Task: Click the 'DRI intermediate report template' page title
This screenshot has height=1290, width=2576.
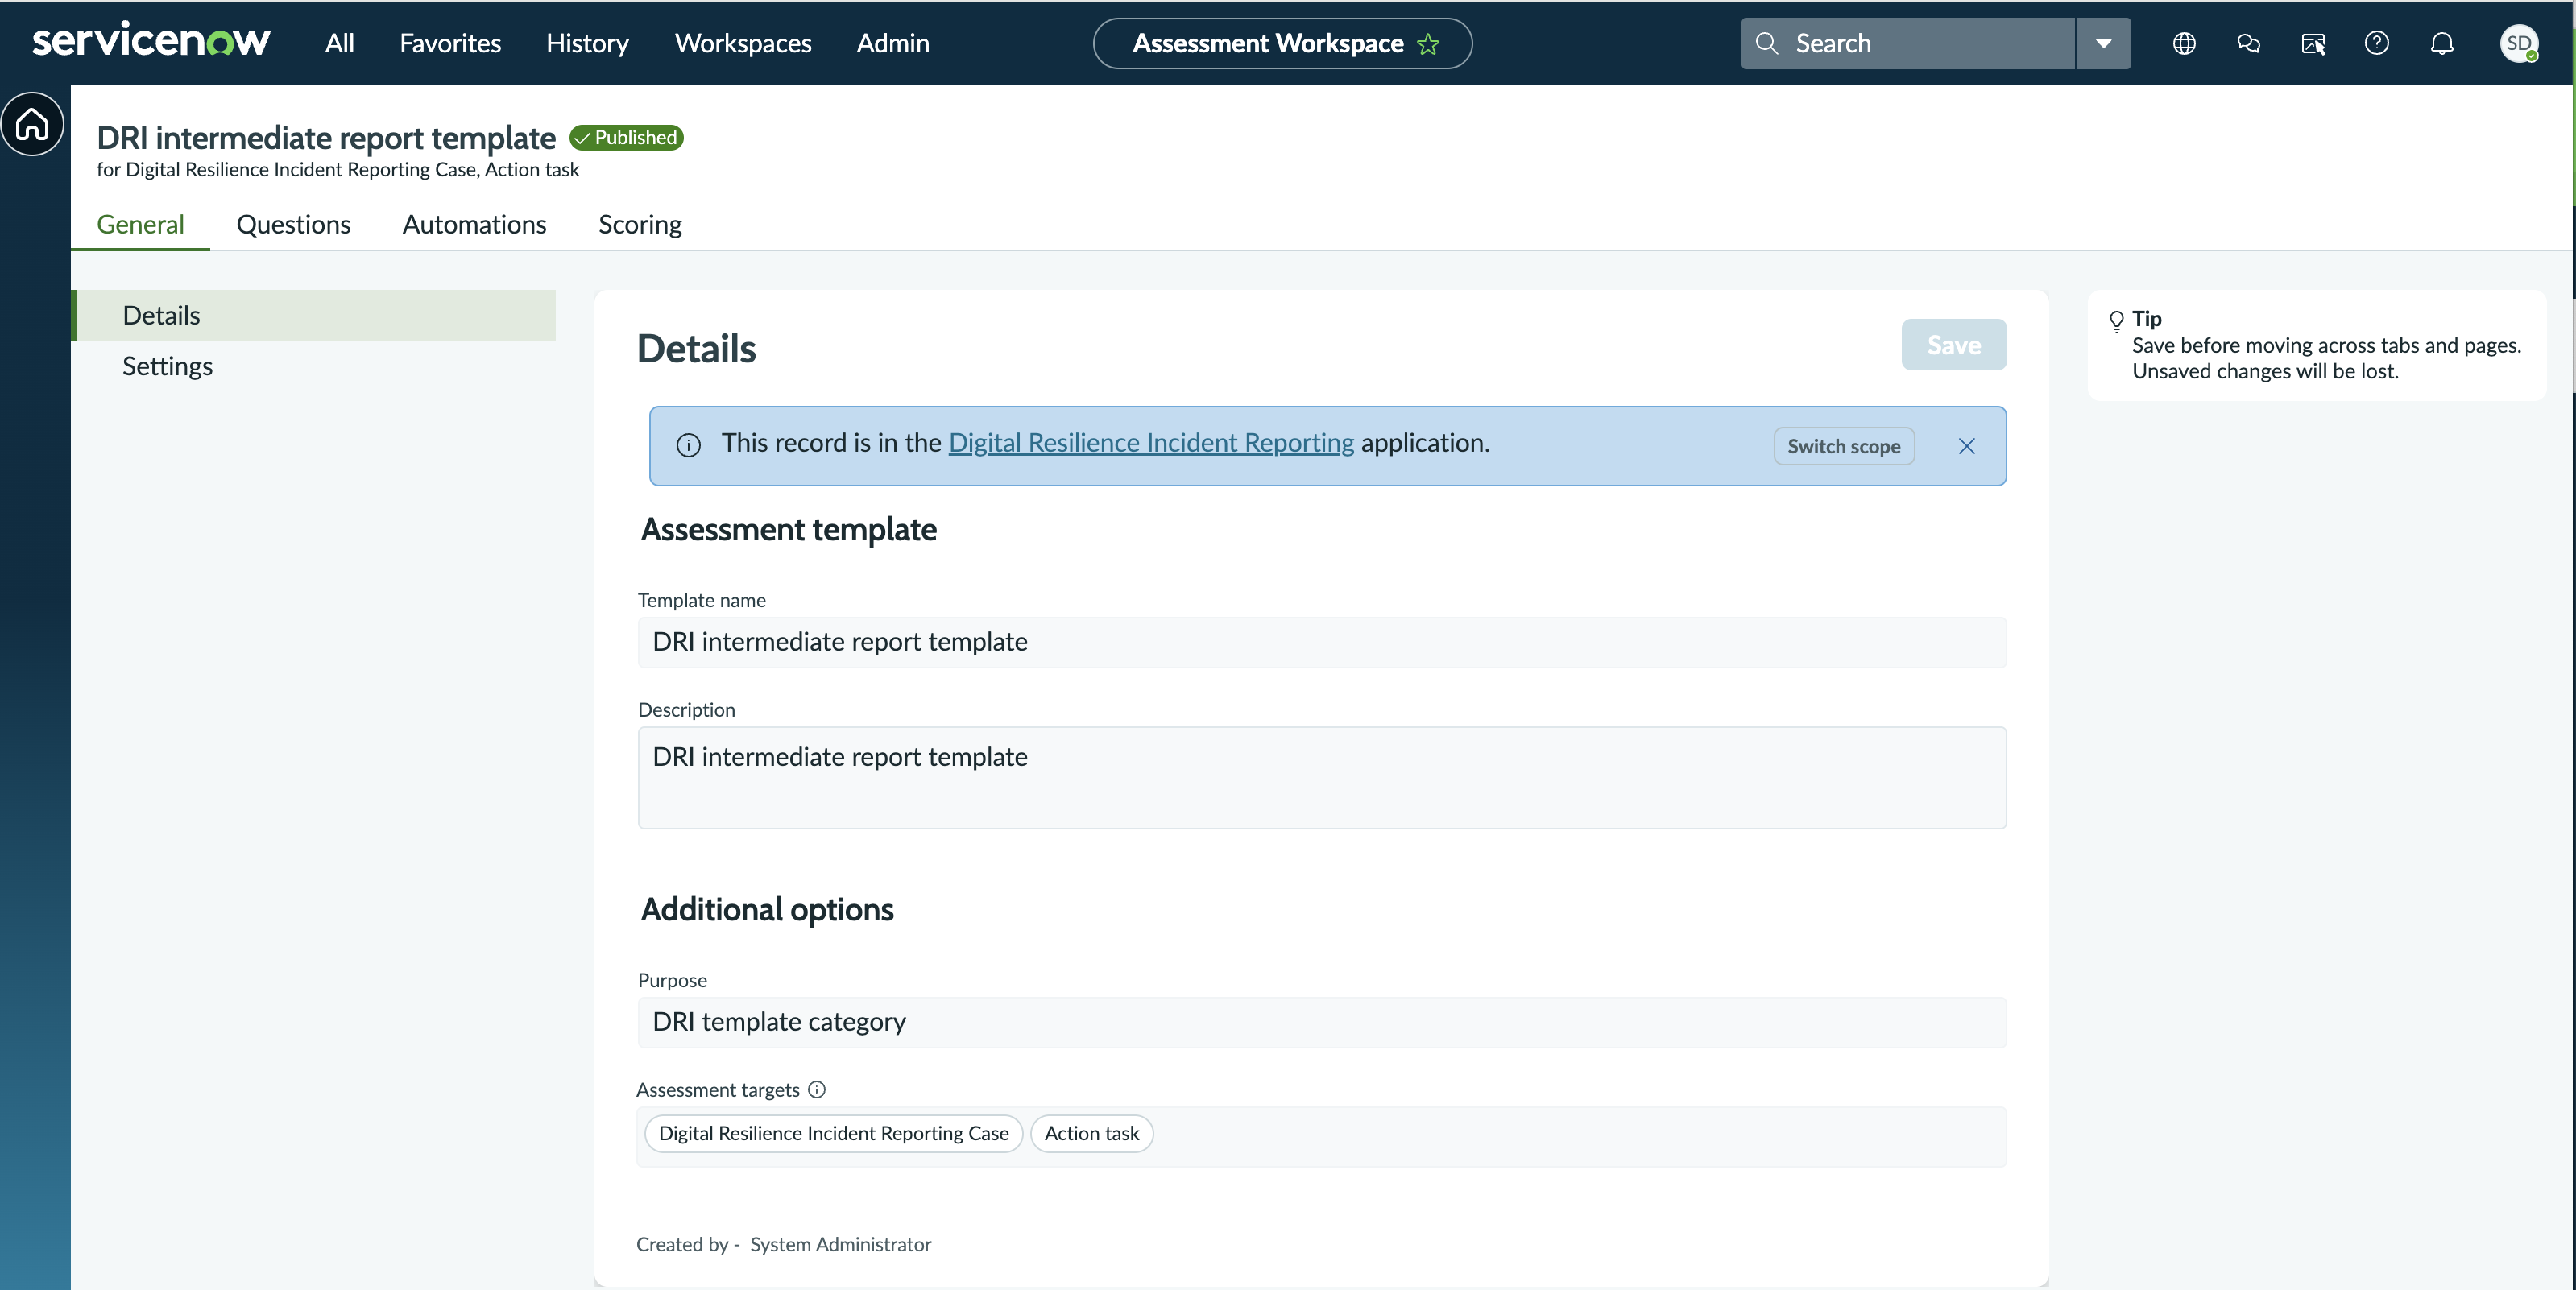Action: point(326,137)
